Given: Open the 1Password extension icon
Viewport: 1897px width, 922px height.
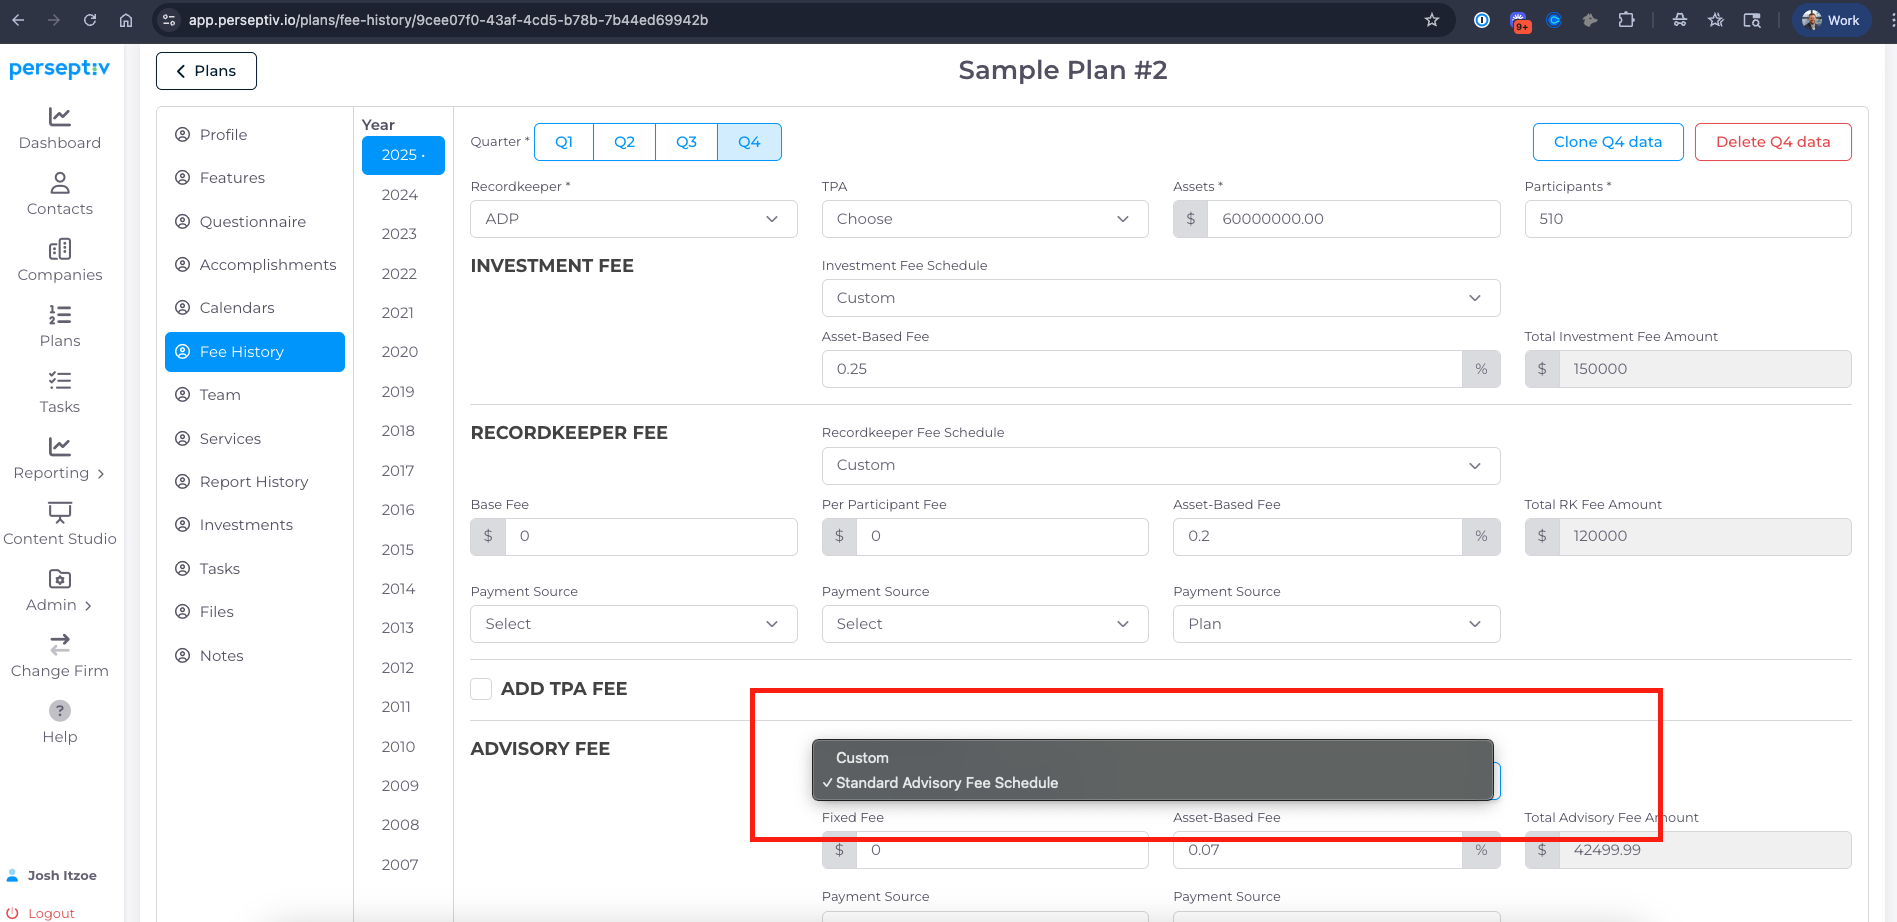Looking at the screenshot, I should point(1482,20).
